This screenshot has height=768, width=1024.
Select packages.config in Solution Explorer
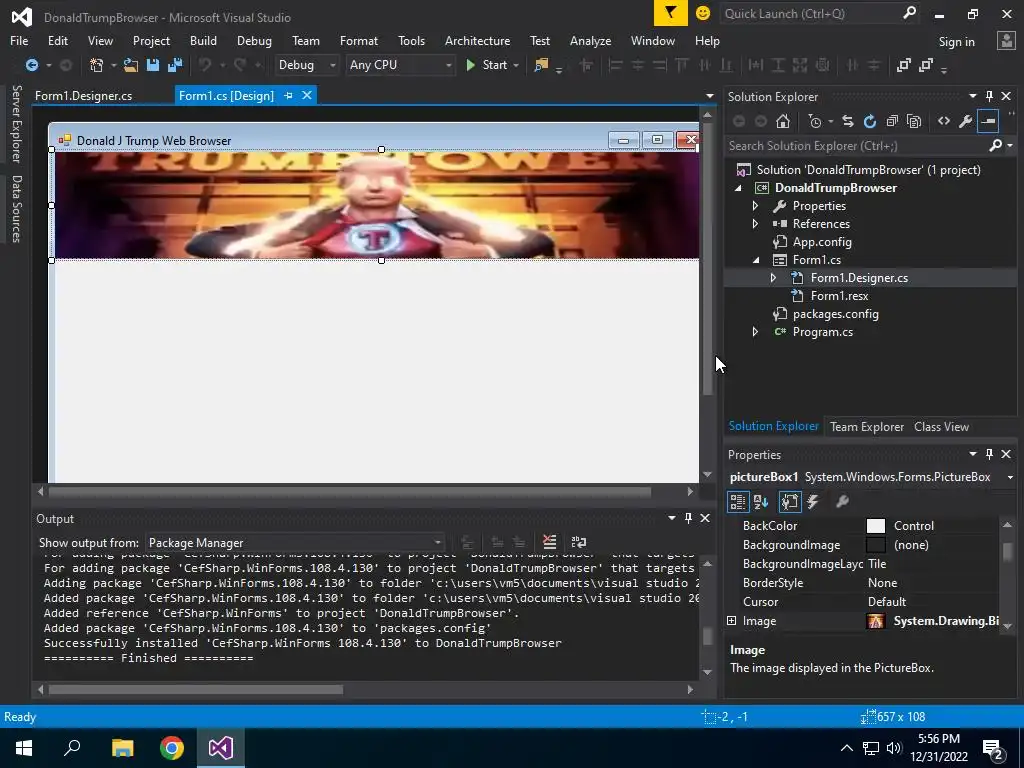click(x=835, y=314)
